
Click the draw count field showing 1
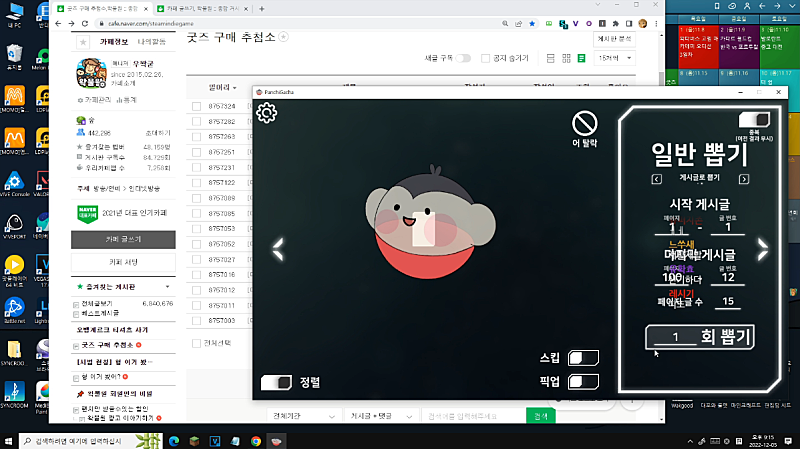point(675,337)
